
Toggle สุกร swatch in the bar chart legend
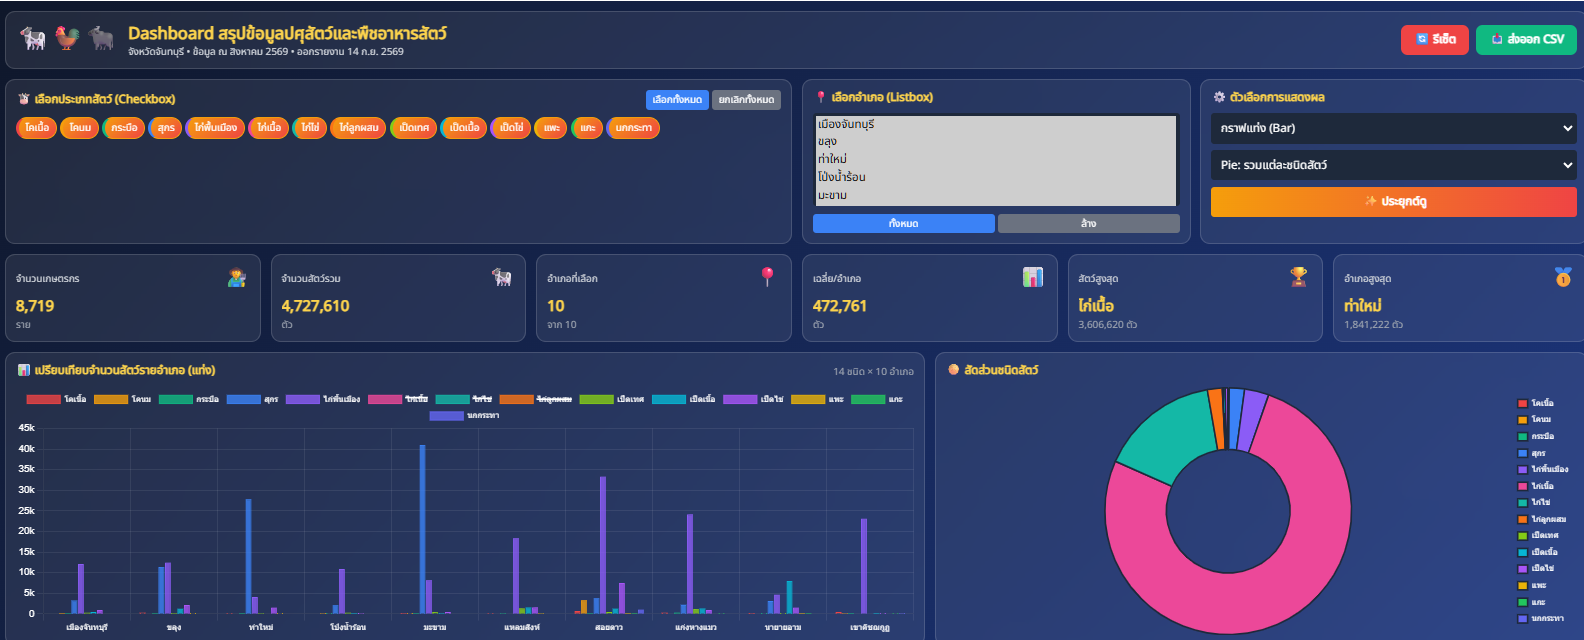click(x=244, y=399)
